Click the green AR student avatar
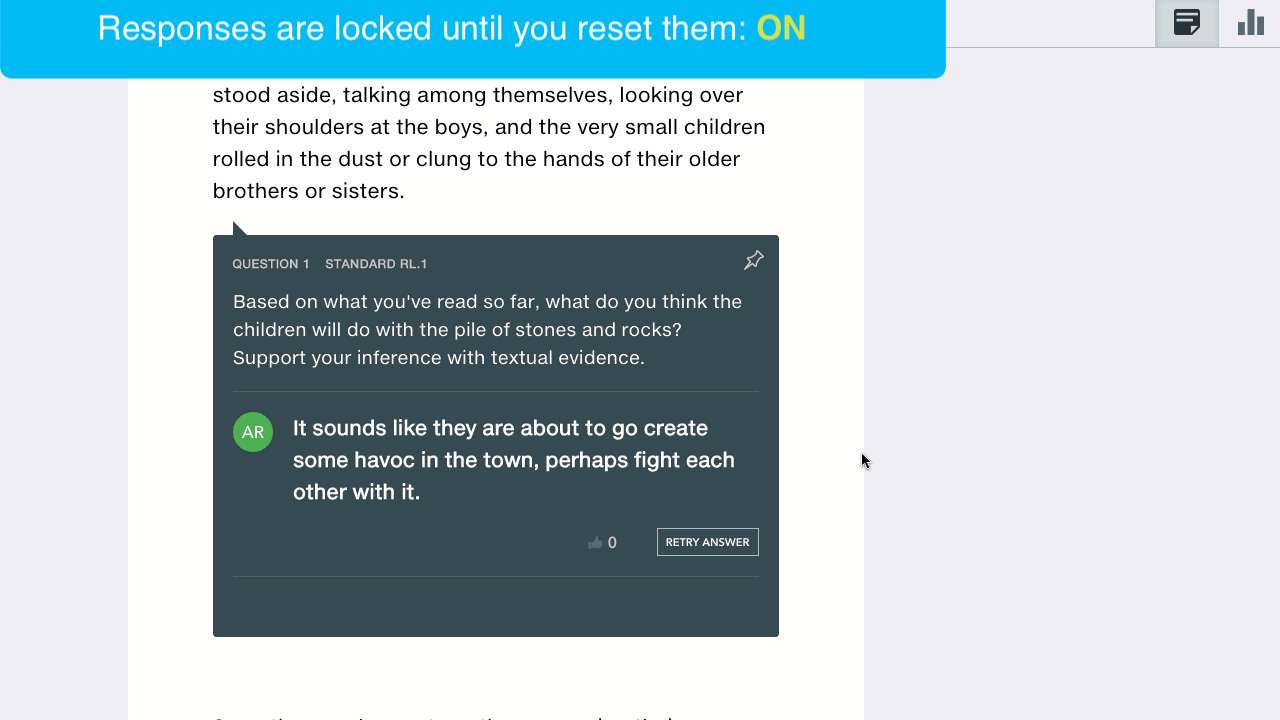 point(253,432)
